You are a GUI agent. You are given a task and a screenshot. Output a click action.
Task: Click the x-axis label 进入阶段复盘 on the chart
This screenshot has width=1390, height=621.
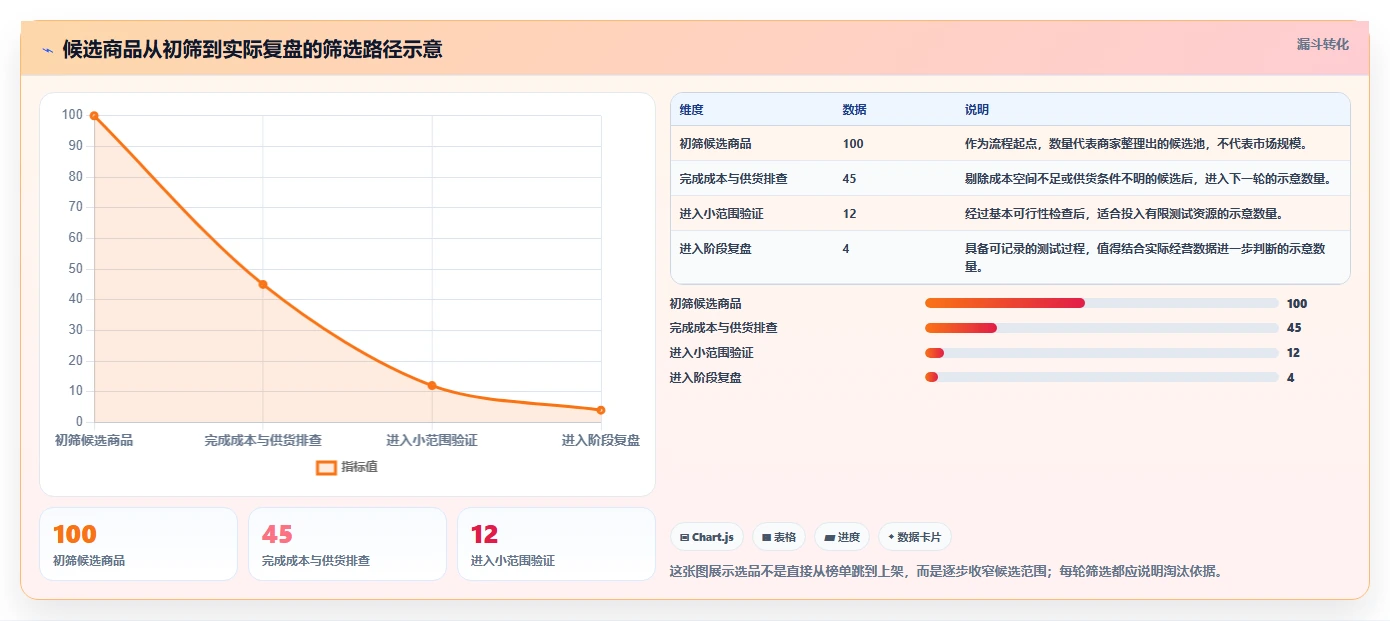tap(600, 440)
